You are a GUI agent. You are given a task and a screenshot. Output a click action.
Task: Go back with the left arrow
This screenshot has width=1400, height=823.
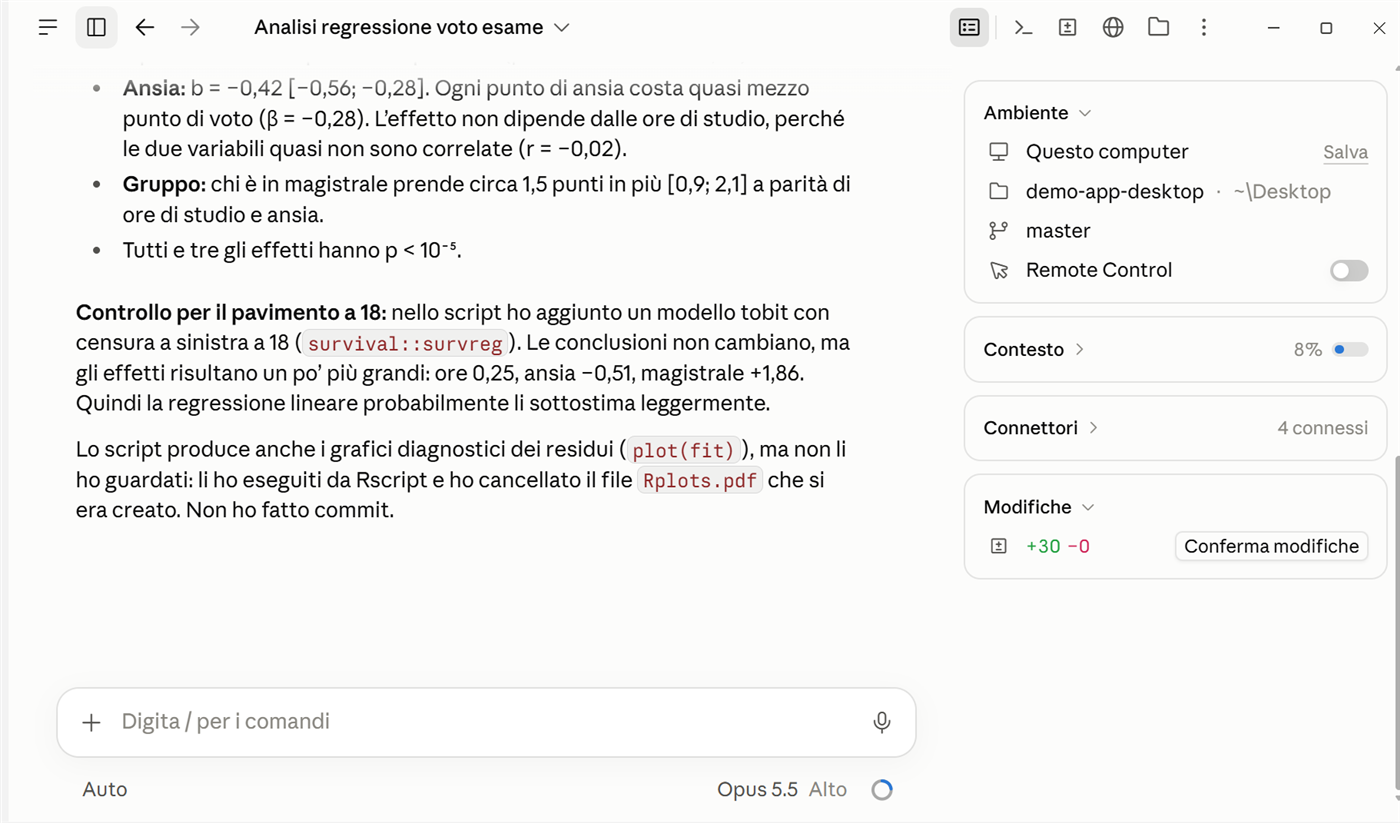pos(145,28)
